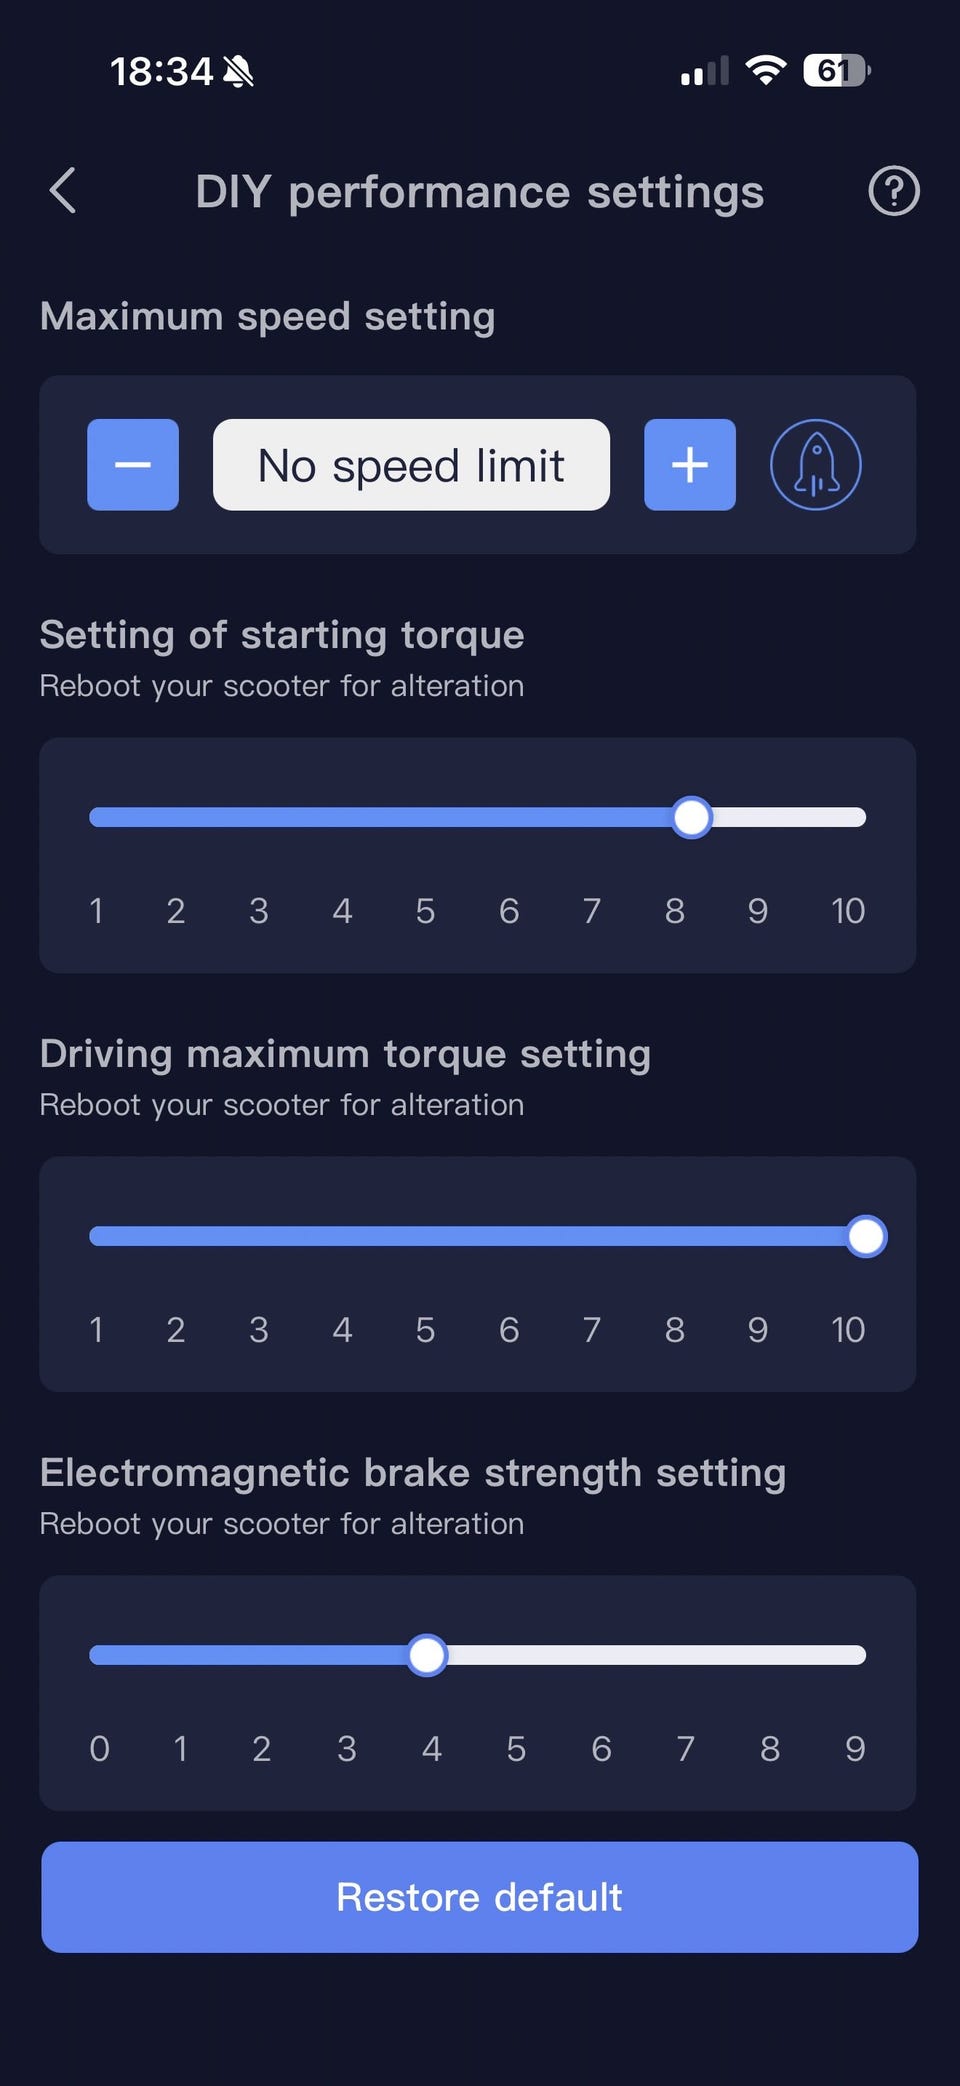Tap the DIY performance settings title
960x2086 pixels.
(x=480, y=191)
